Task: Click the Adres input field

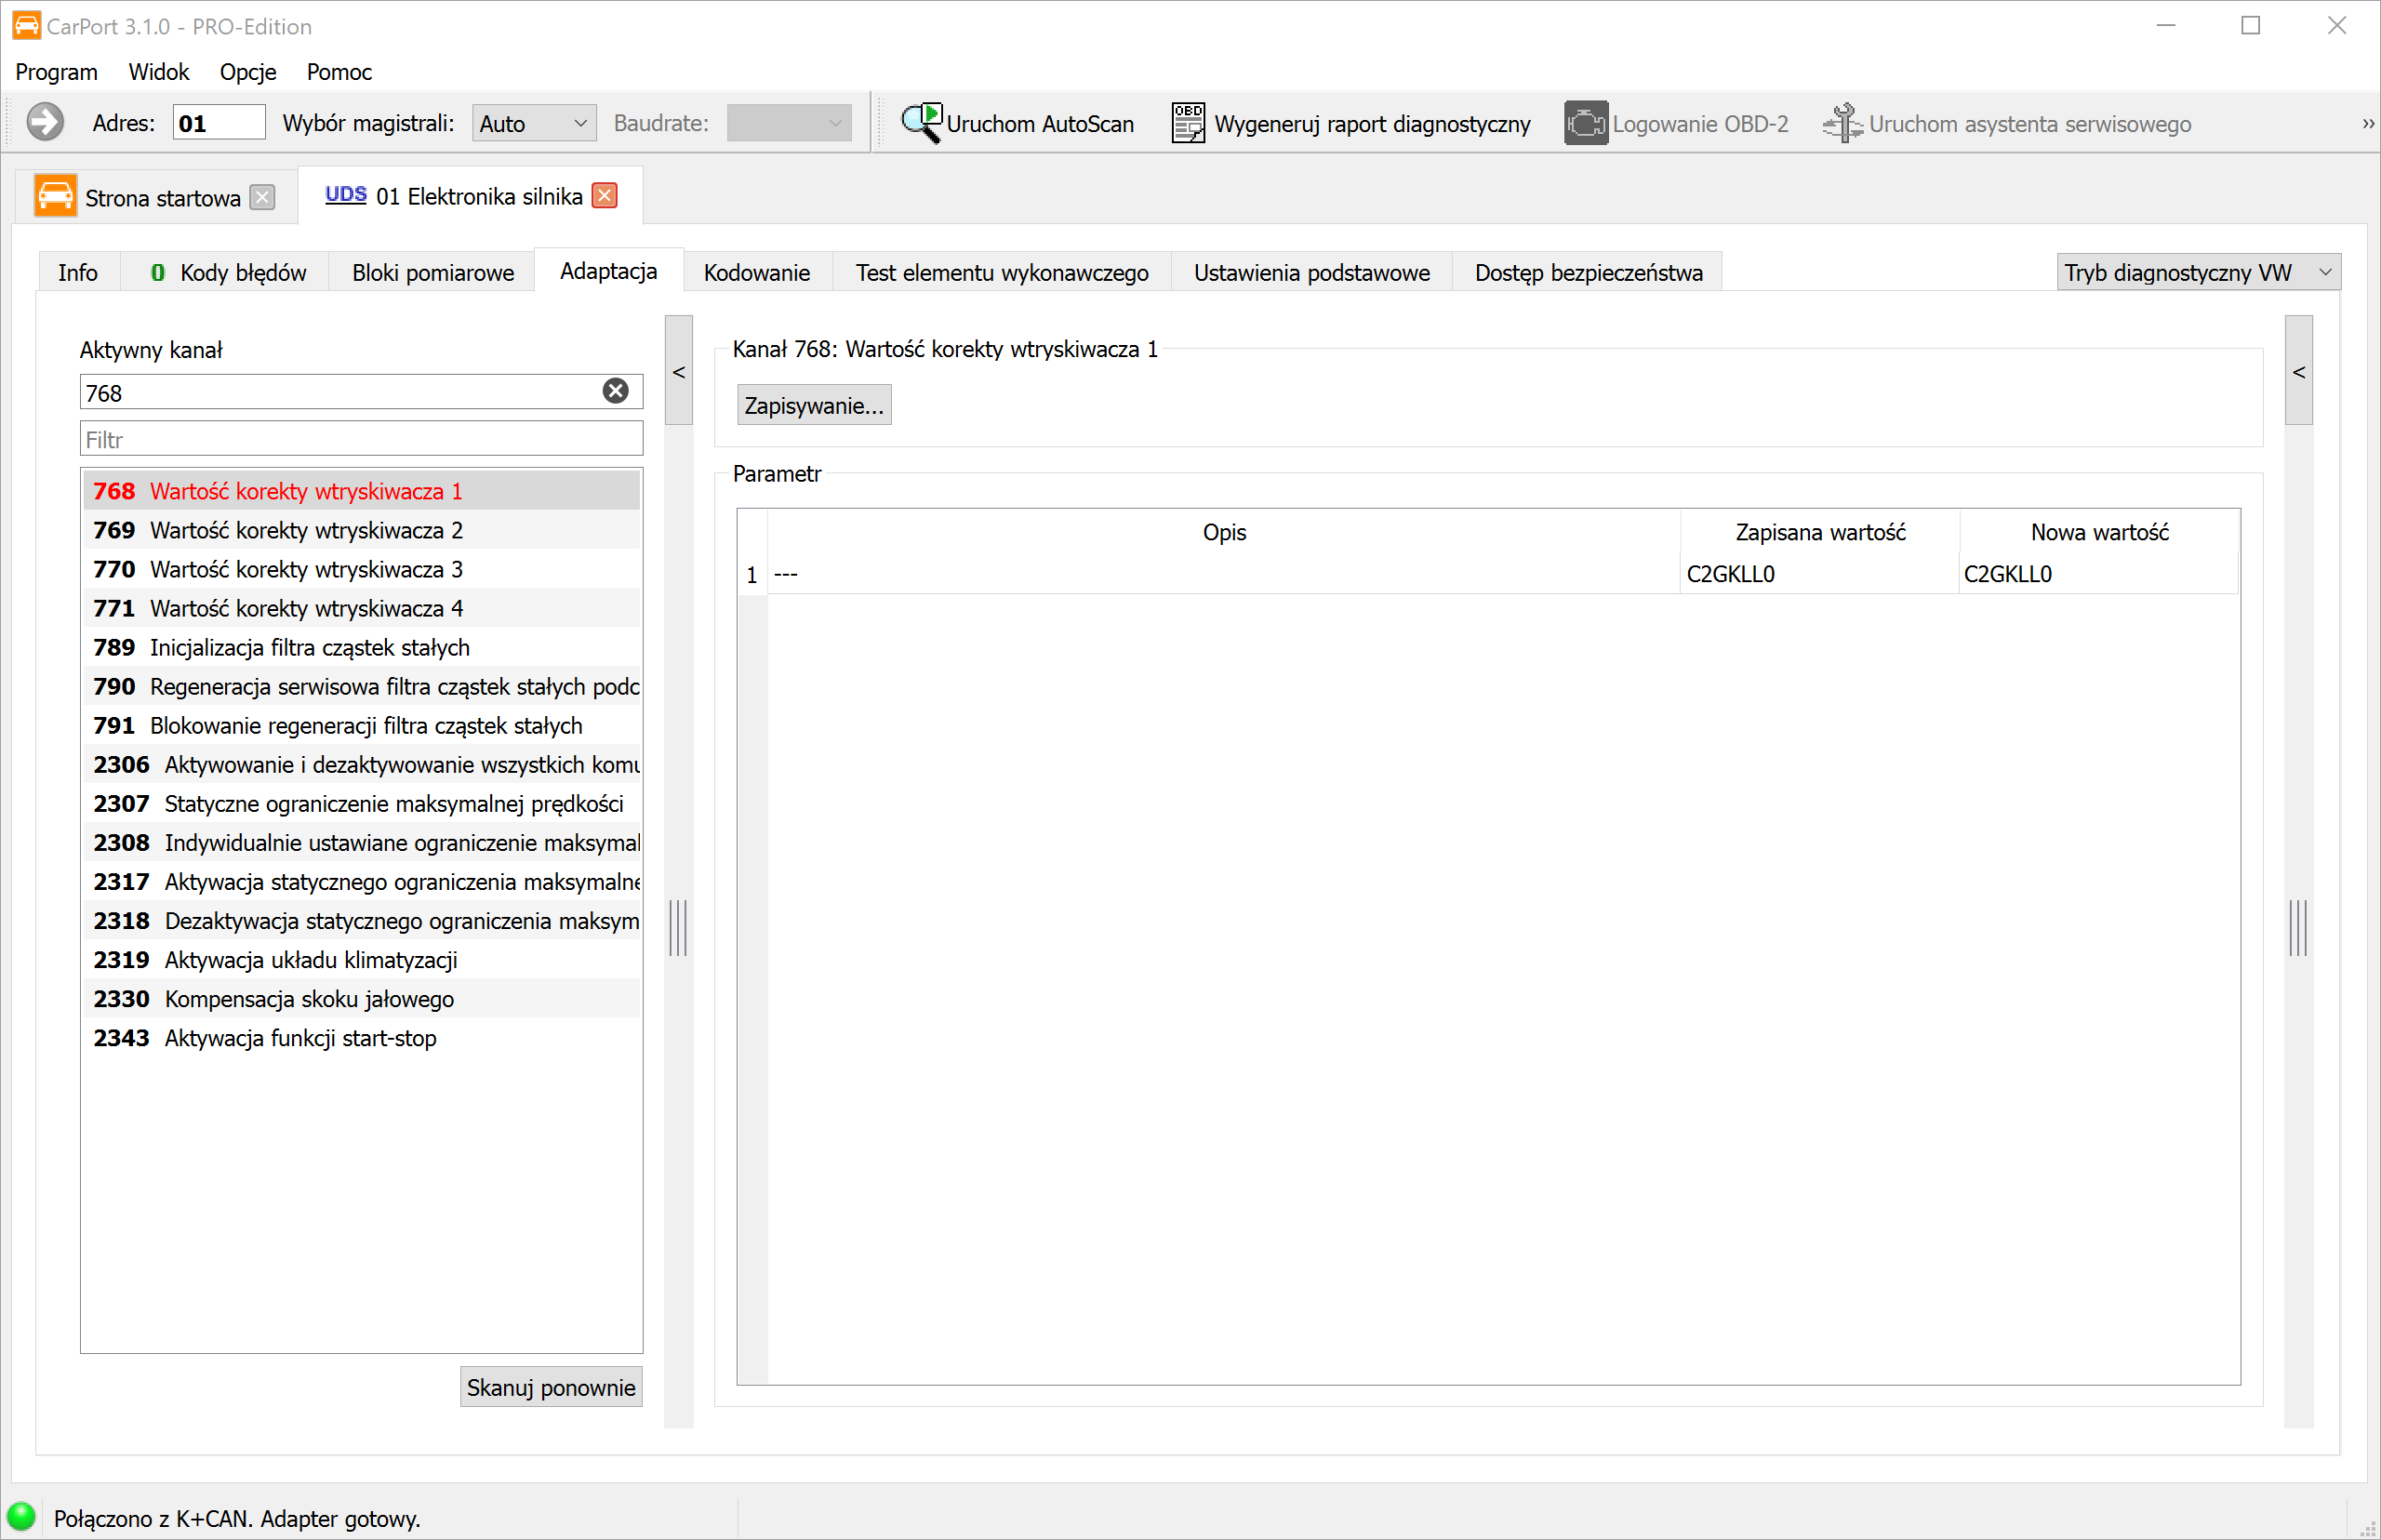Action: pyautogui.click(x=219, y=123)
